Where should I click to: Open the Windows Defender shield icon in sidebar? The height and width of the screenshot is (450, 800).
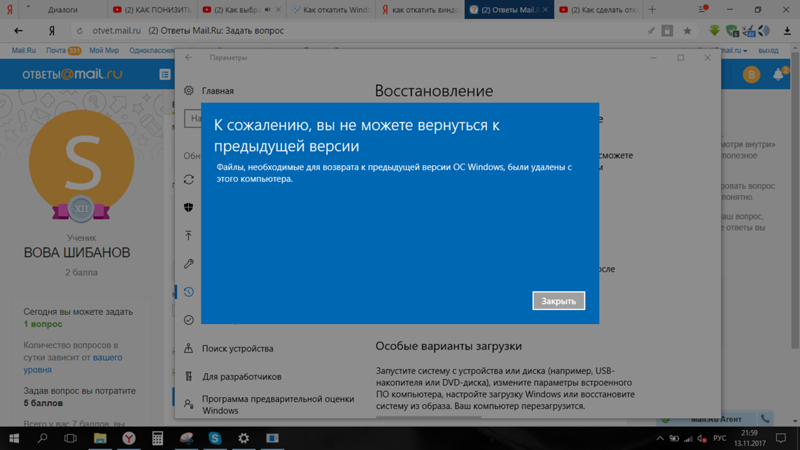(189, 208)
